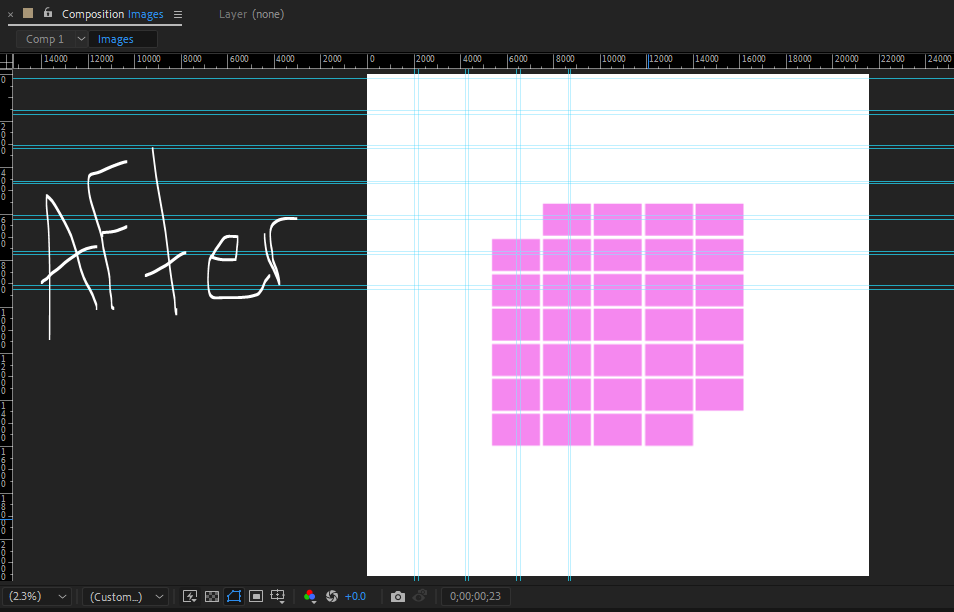Toggle the transparency grid

[211, 596]
